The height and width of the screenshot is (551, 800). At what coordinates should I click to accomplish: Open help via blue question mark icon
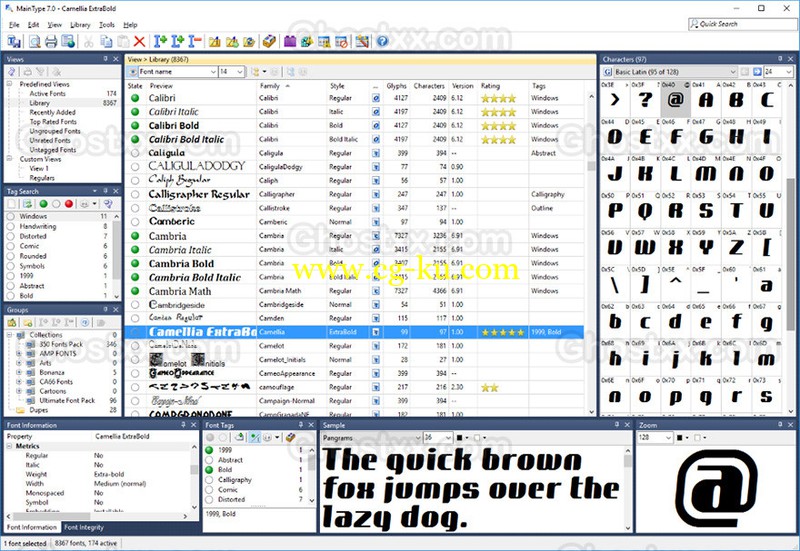pyautogui.click(x=383, y=41)
